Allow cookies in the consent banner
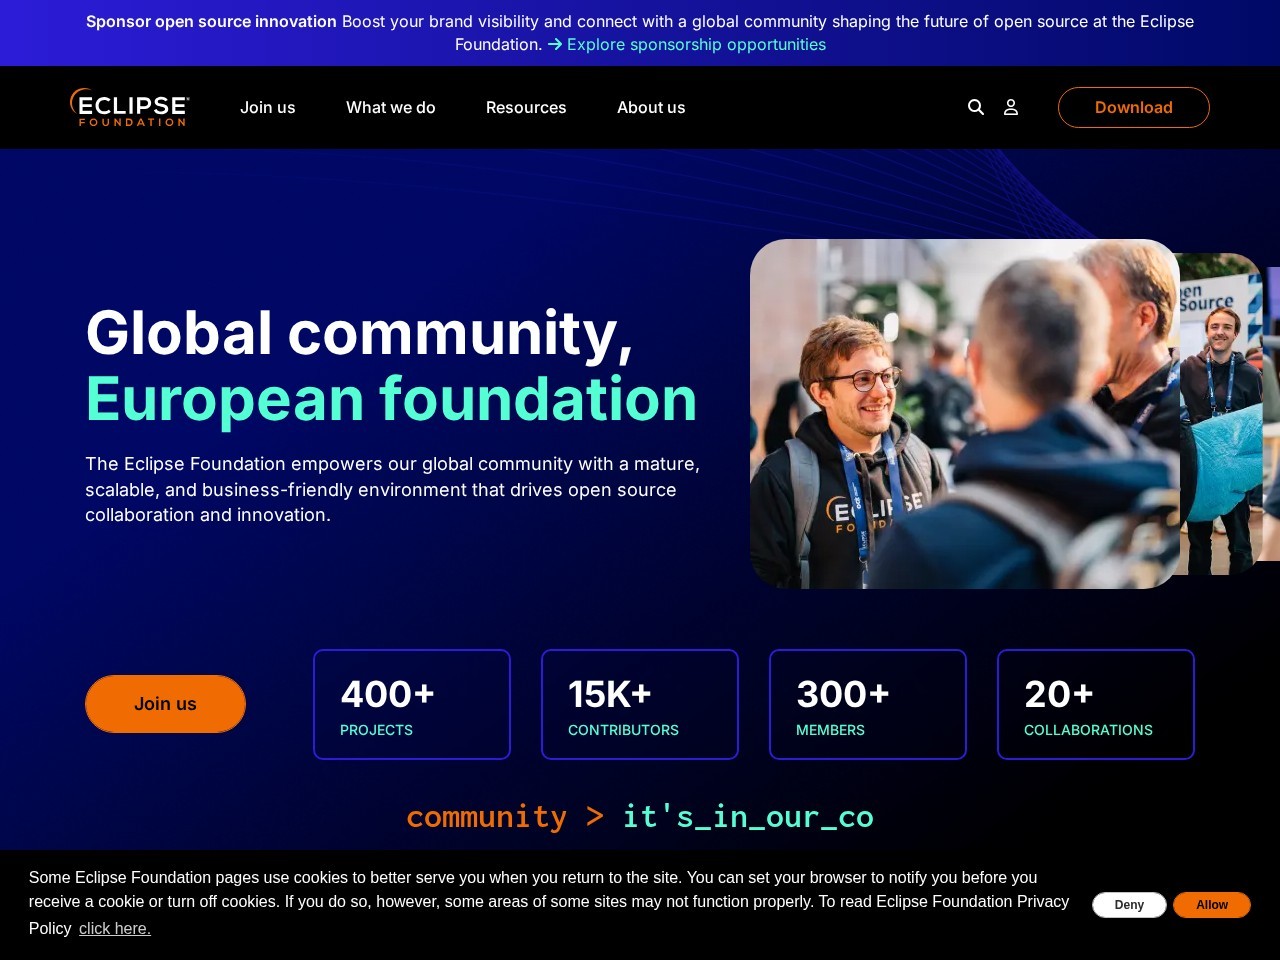The height and width of the screenshot is (960, 1280). [1212, 905]
